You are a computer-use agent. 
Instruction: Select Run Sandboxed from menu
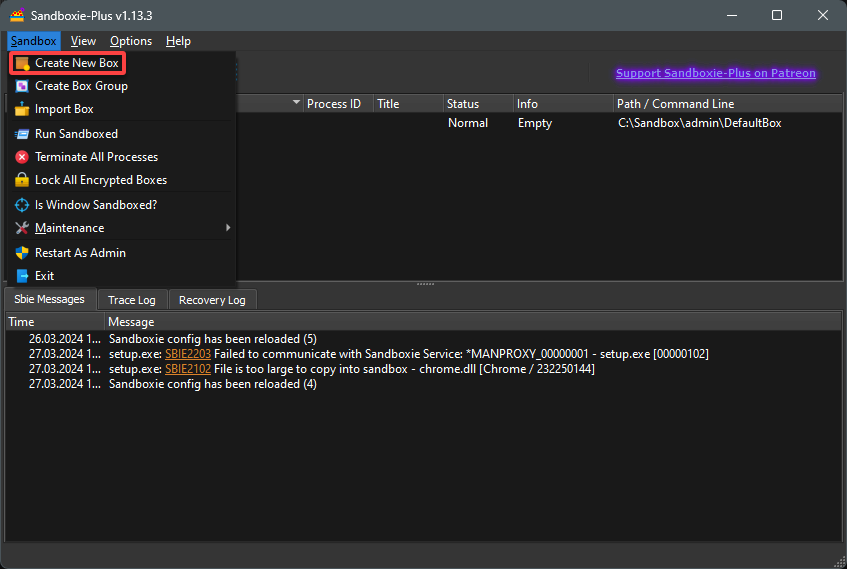click(x=122, y=134)
